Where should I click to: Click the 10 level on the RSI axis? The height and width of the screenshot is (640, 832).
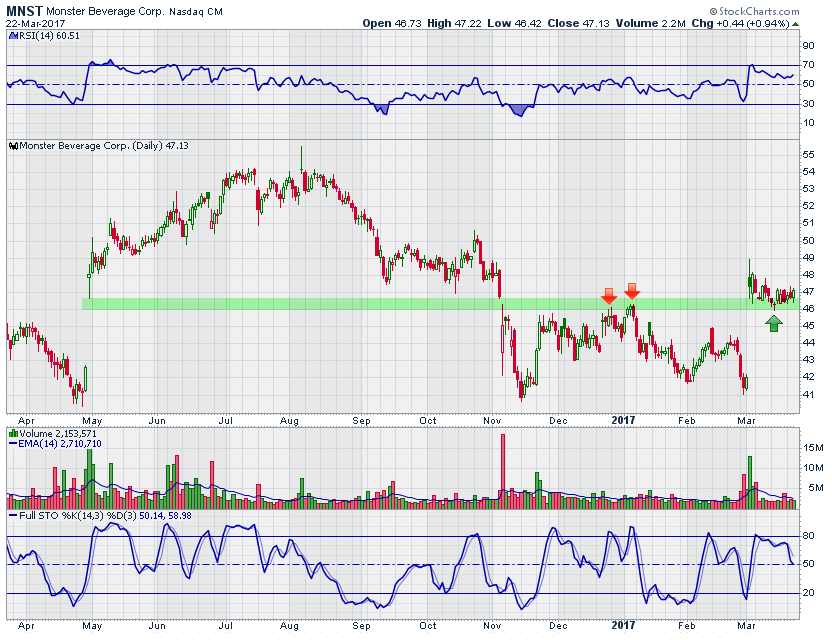click(809, 123)
